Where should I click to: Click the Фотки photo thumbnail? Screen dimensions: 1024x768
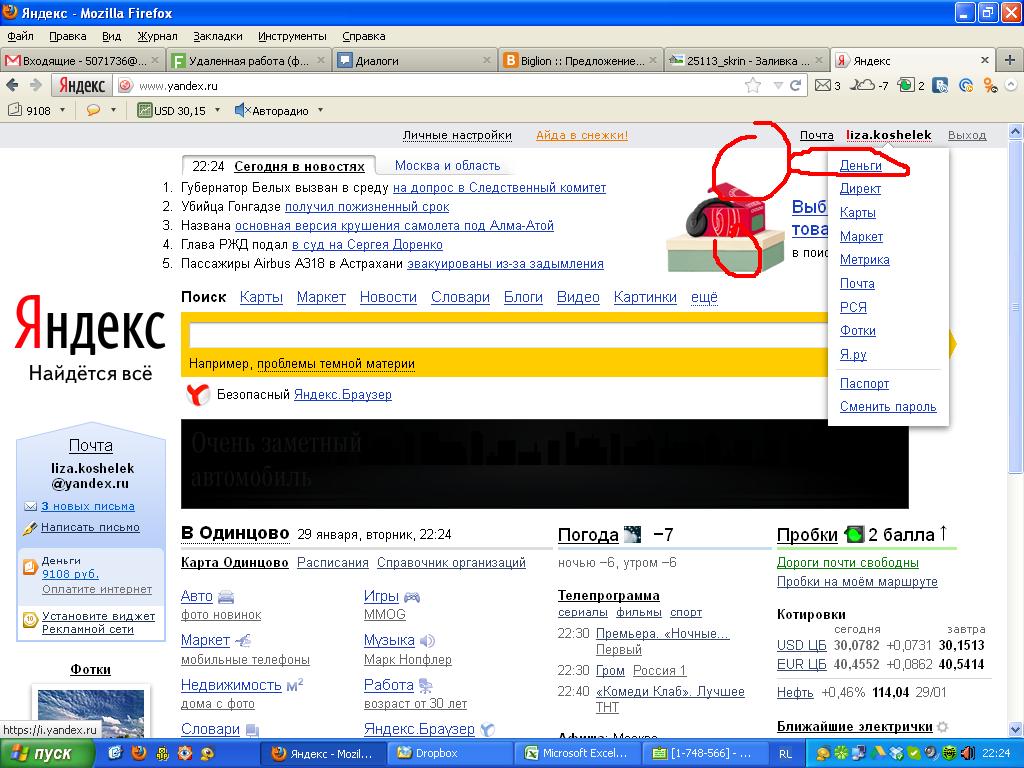tap(91, 712)
